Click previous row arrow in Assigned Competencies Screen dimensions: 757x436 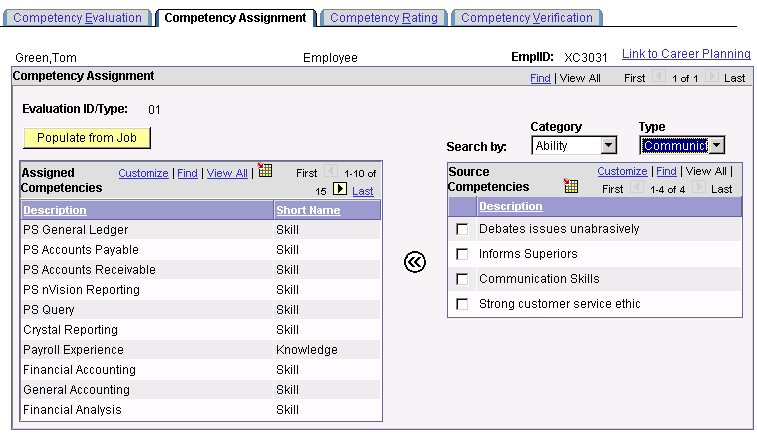331,171
